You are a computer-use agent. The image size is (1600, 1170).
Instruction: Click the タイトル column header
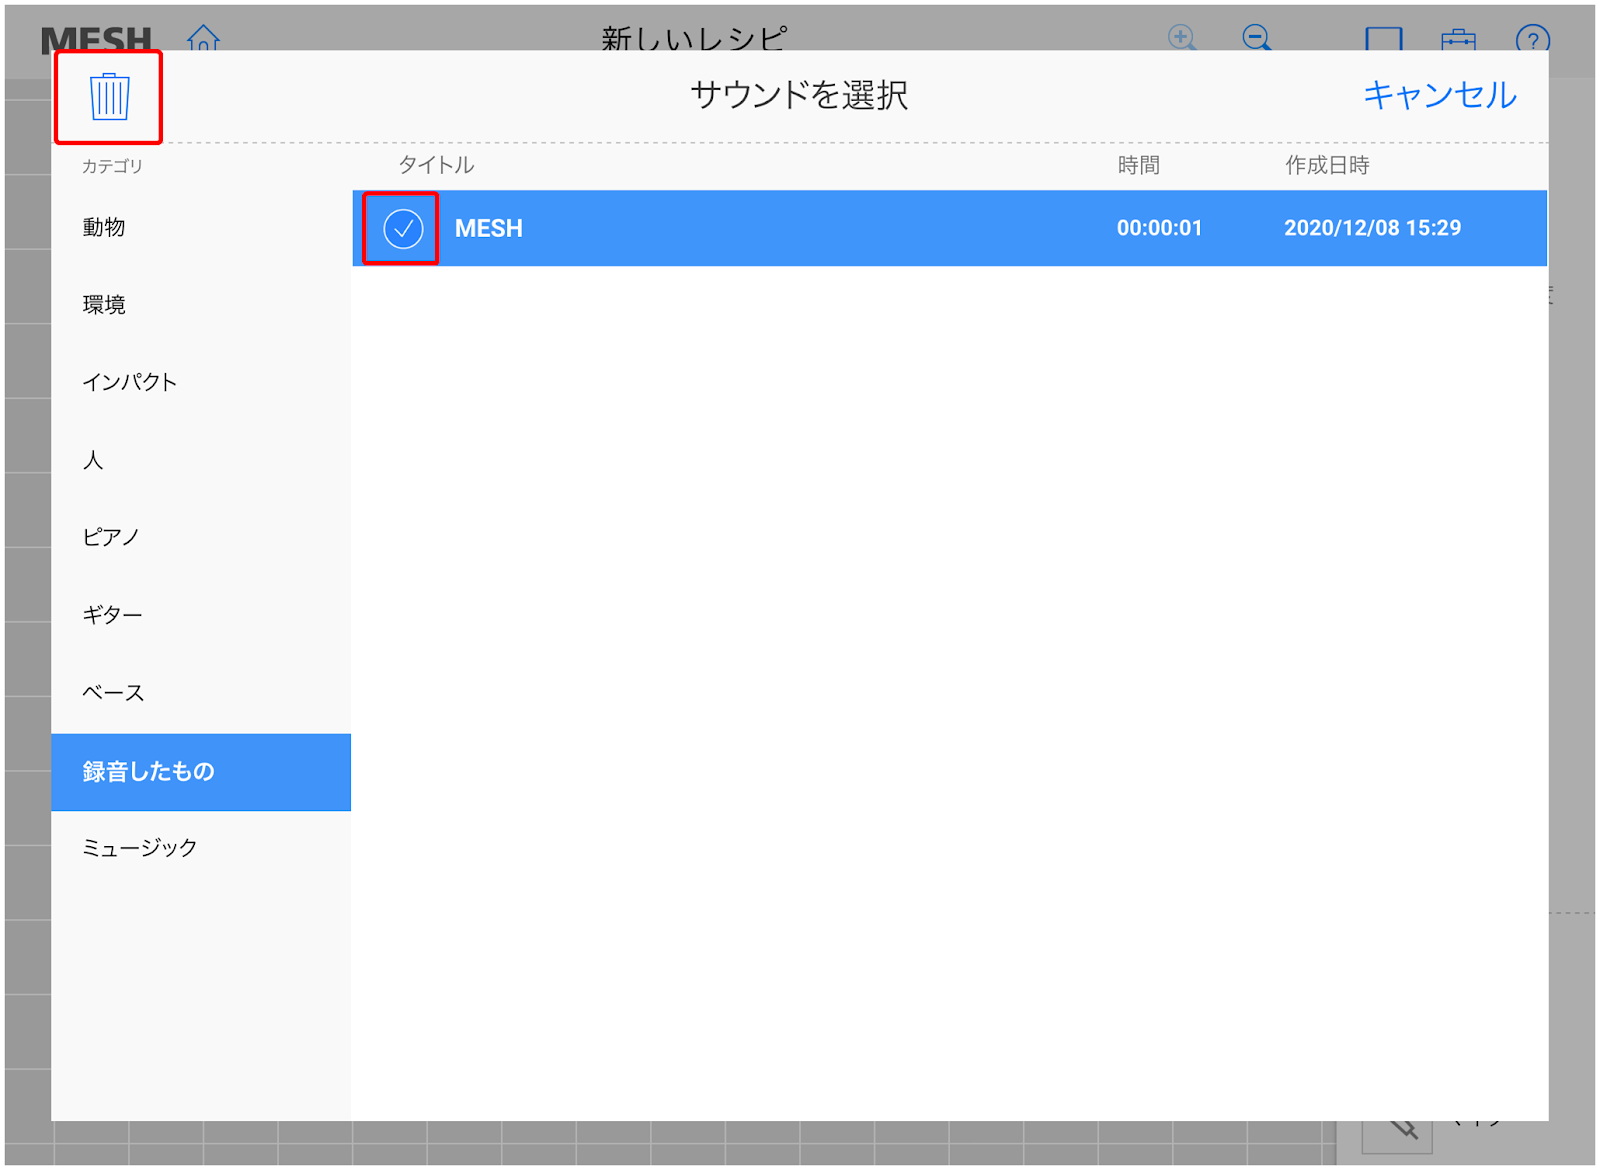tap(436, 165)
